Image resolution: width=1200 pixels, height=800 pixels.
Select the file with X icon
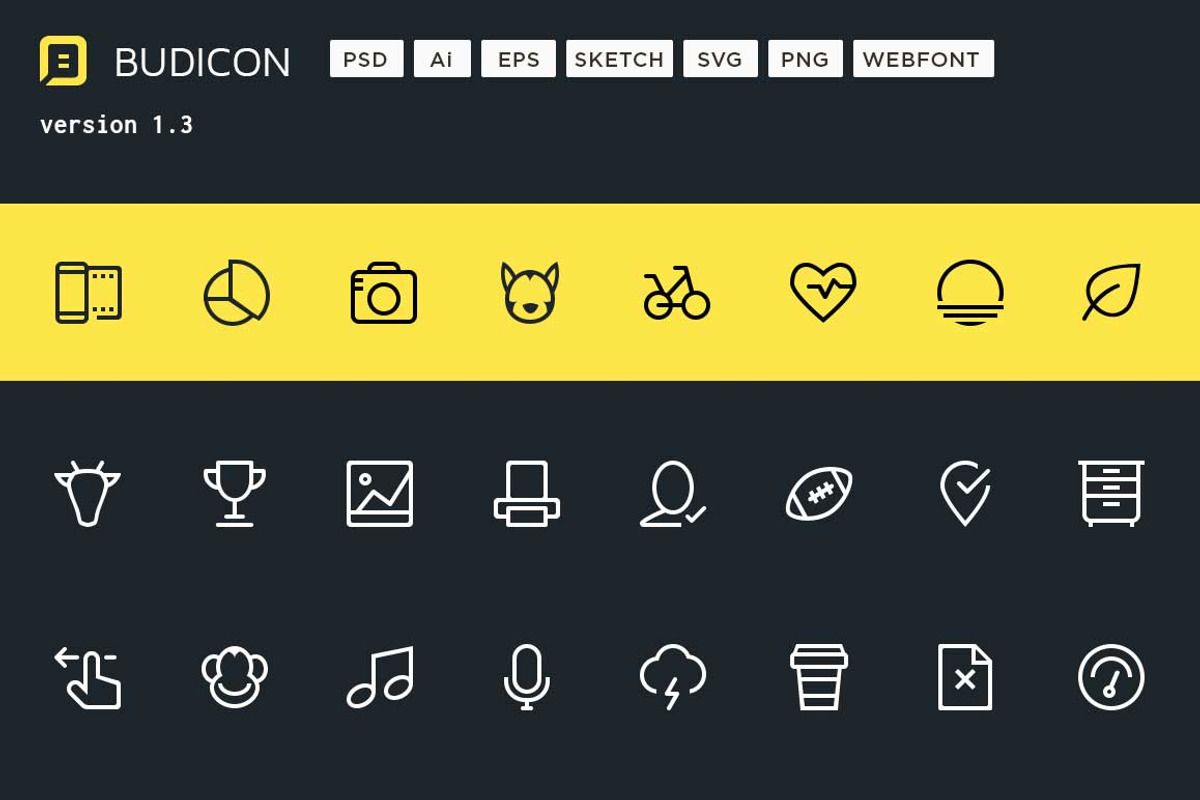tap(965, 677)
